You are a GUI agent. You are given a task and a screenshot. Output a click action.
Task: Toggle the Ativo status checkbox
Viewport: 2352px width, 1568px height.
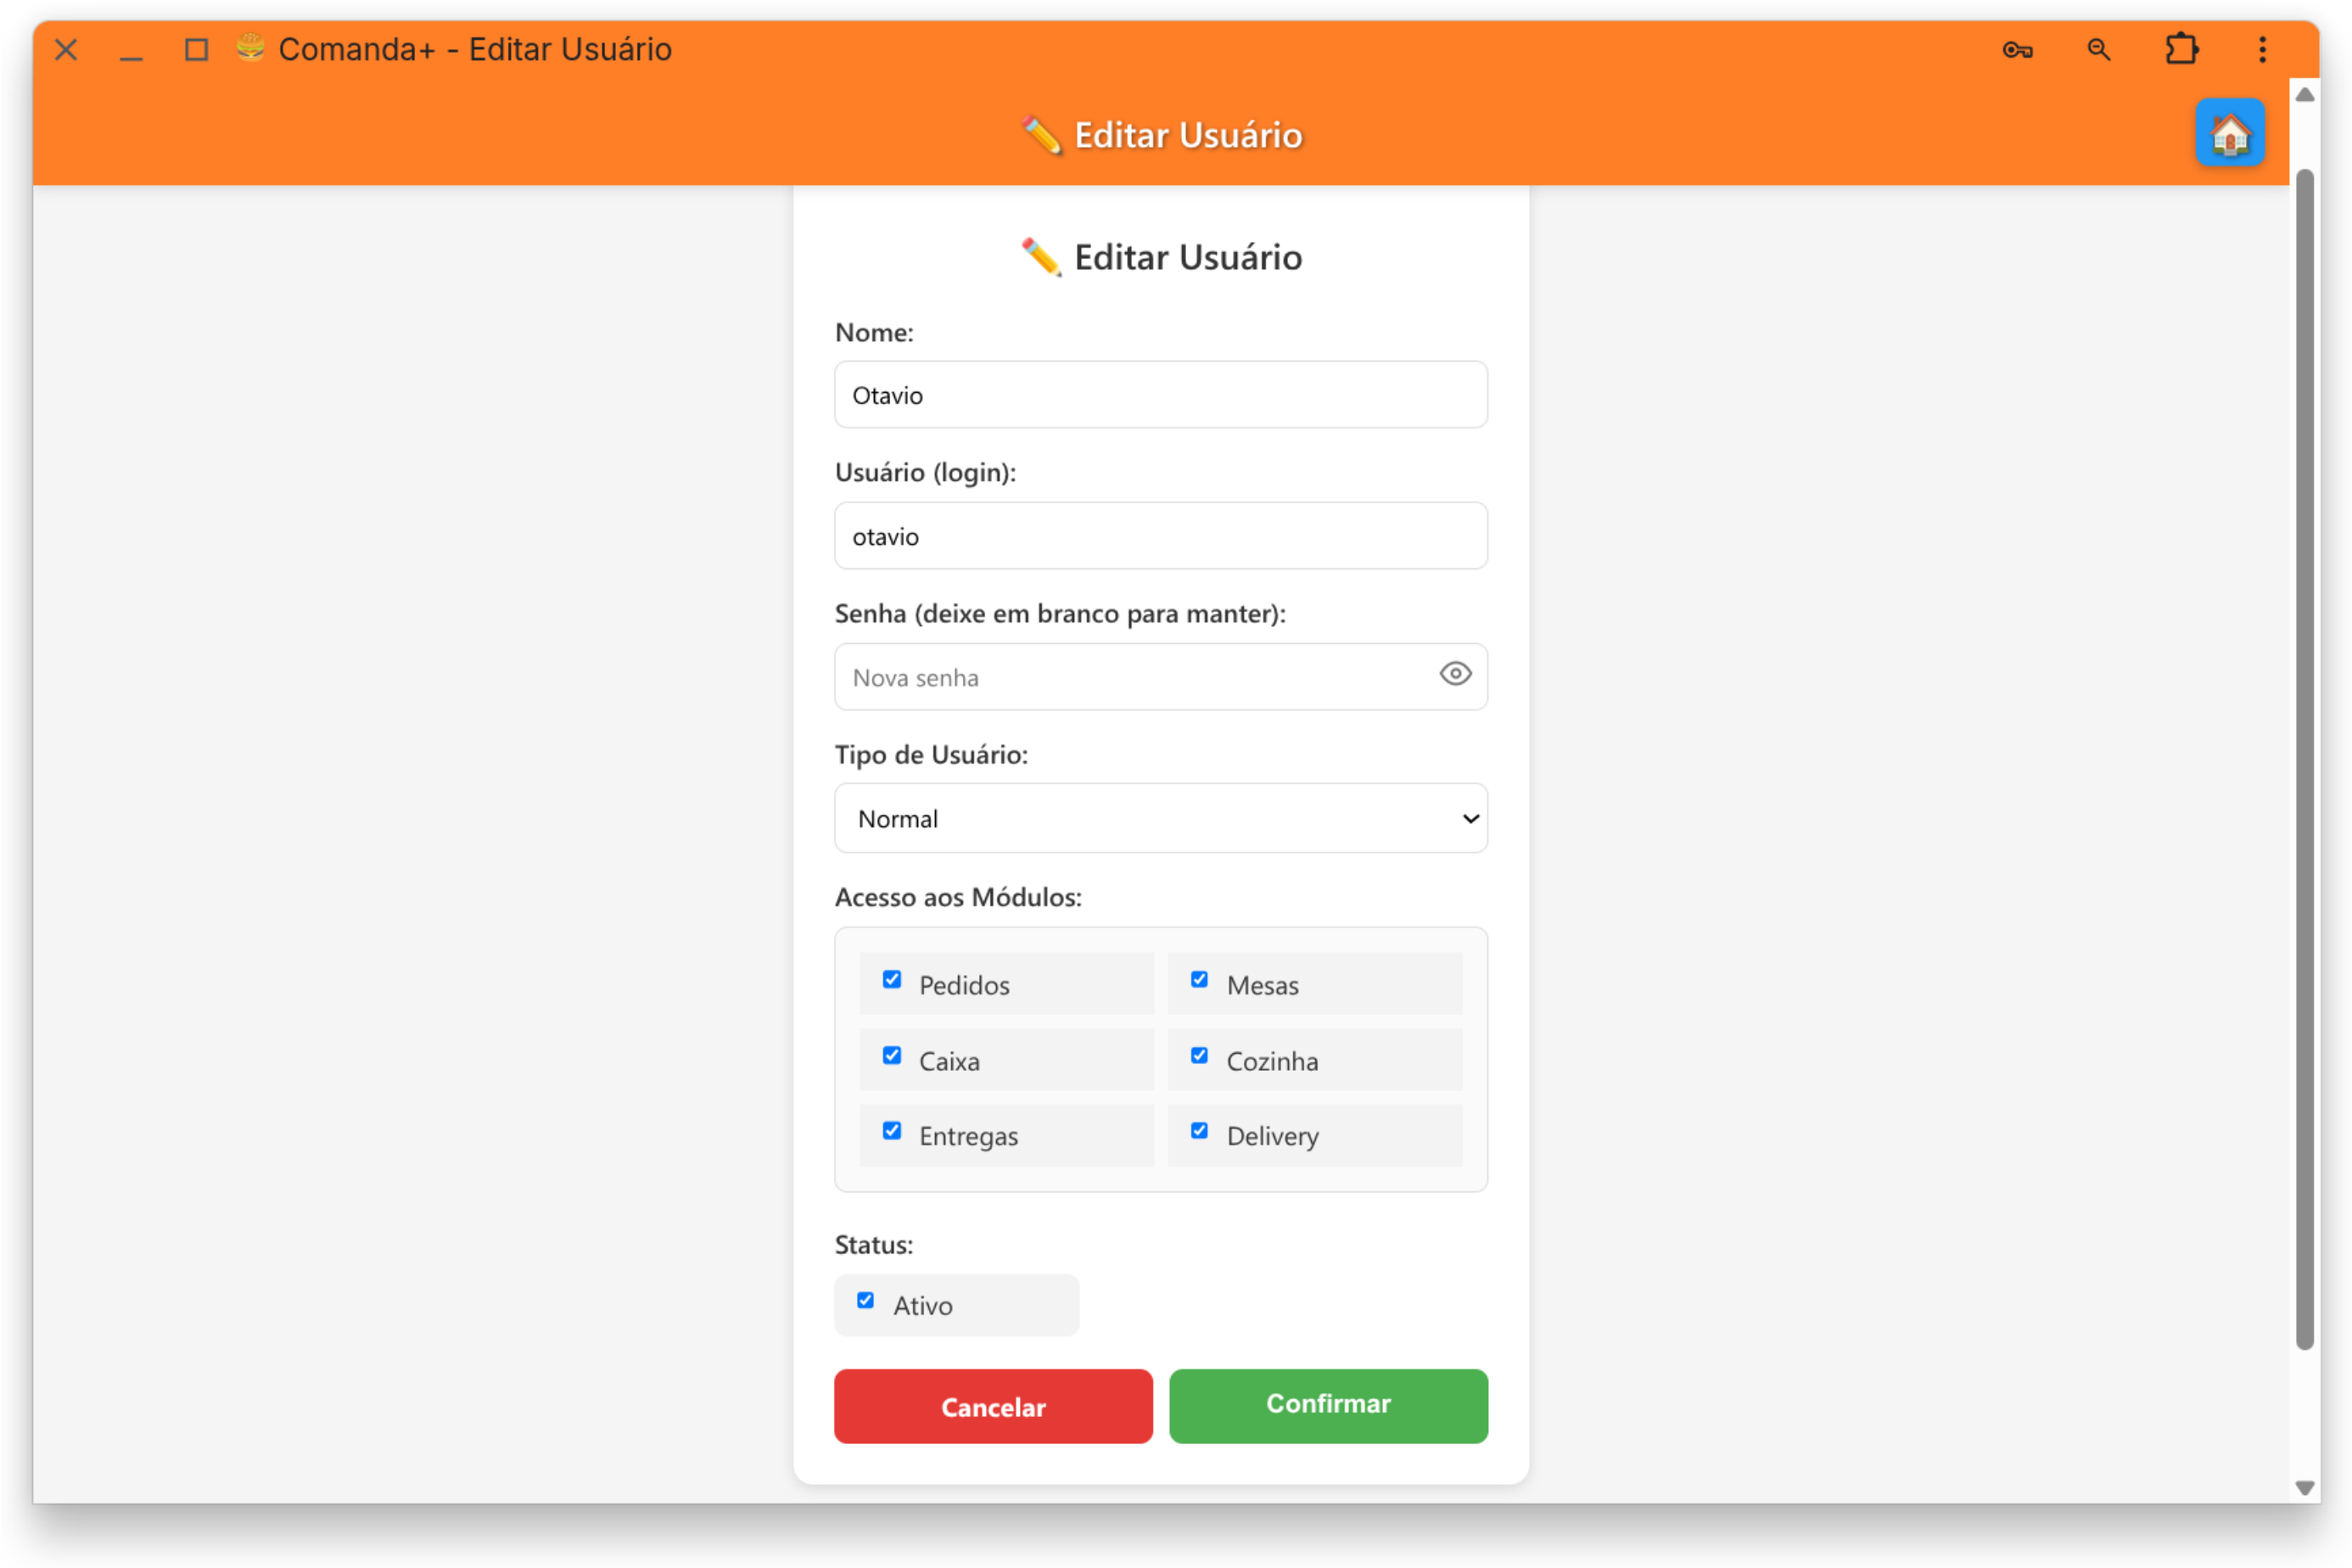(866, 1301)
